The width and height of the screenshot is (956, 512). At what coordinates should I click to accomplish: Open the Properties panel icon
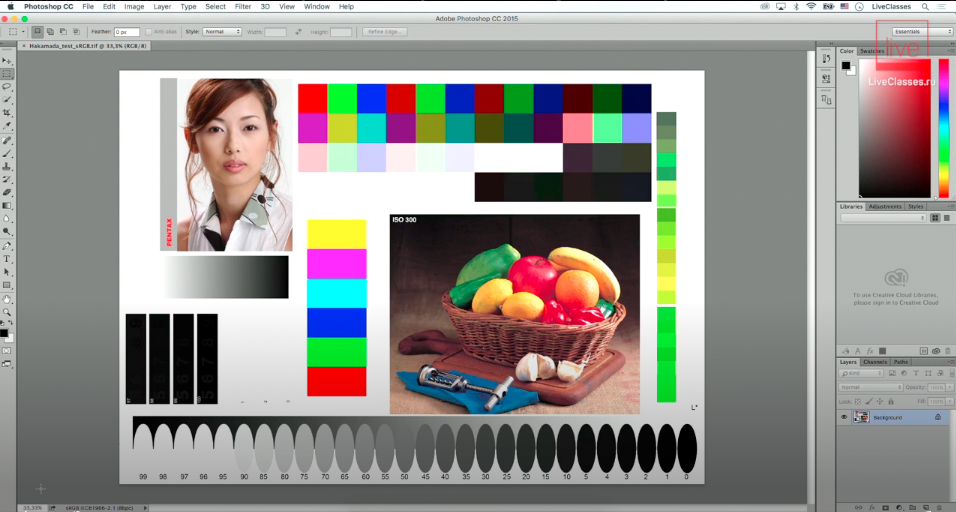(826, 78)
